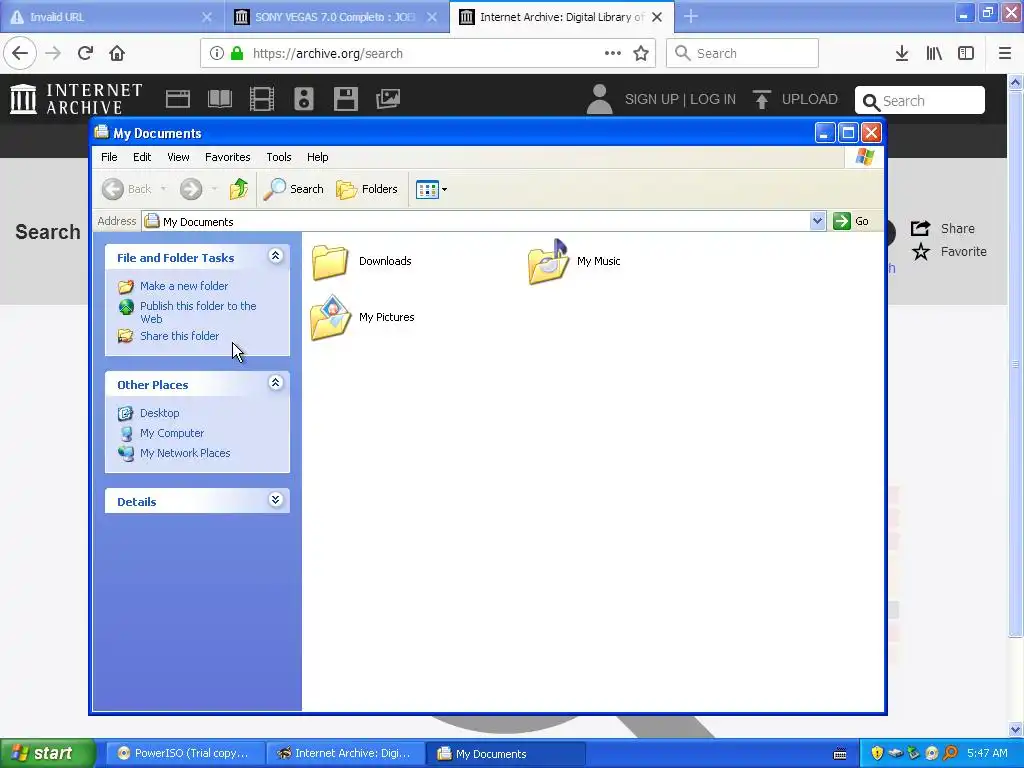Open the File menu
Screen dimensions: 1024x768
pos(109,157)
